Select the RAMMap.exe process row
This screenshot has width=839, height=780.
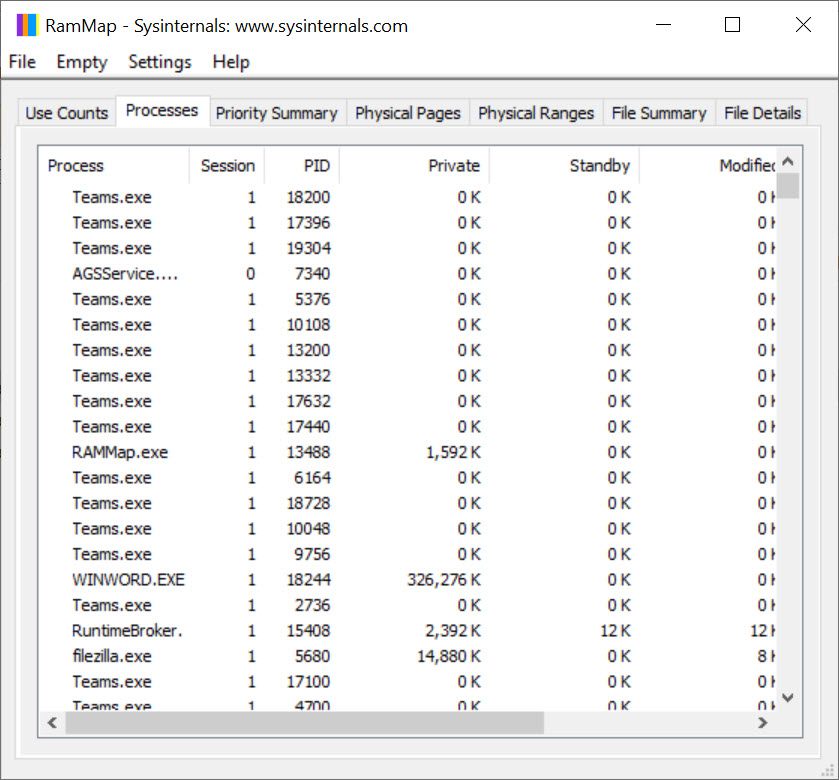click(x=407, y=453)
